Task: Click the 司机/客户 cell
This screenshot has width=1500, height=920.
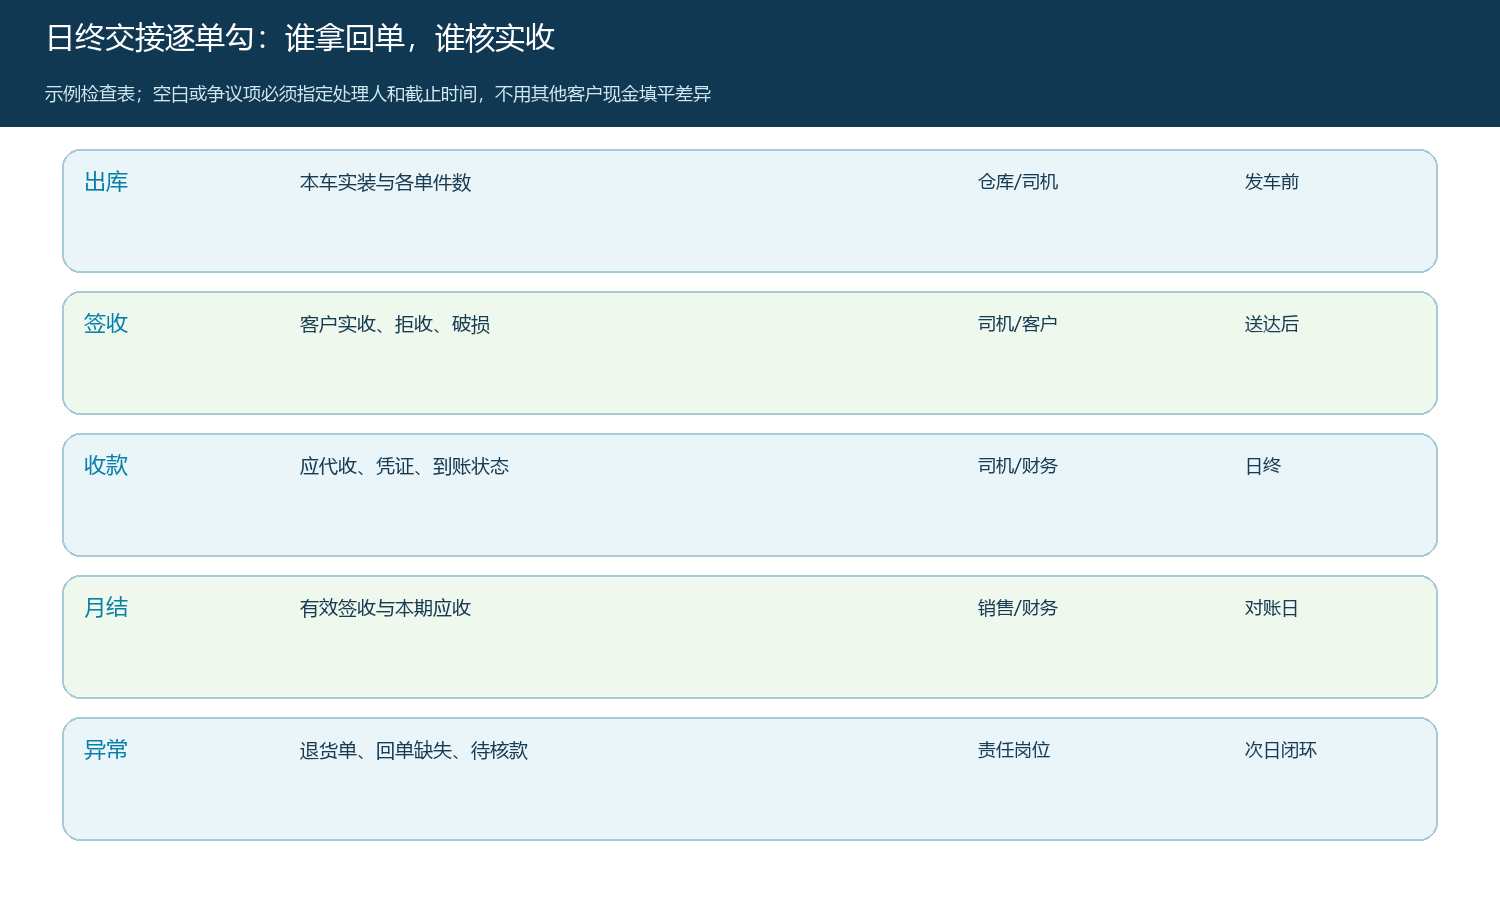Action: coord(1018,324)
